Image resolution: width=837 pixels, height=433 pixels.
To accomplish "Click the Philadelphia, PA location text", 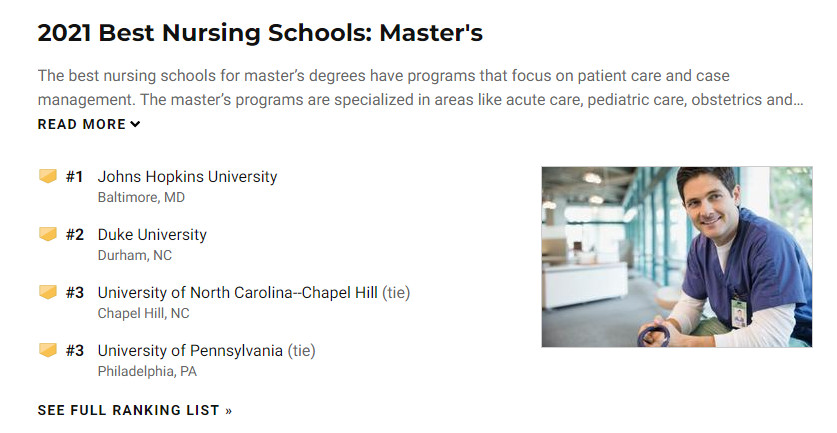I will coord(147,371).
